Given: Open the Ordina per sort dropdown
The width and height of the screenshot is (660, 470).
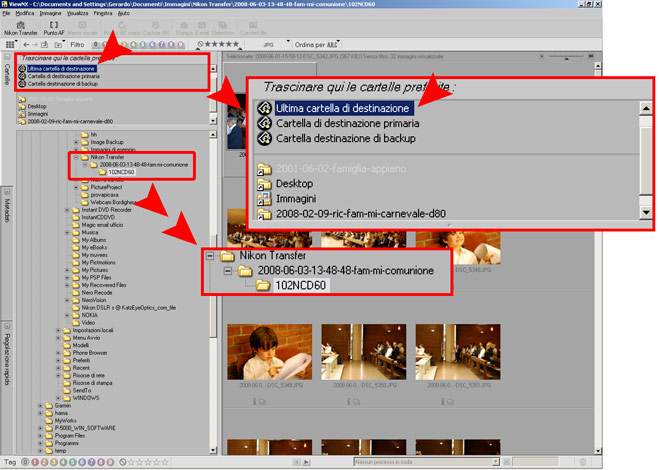Looking at the screenshot, I should (x=317, y=45).
